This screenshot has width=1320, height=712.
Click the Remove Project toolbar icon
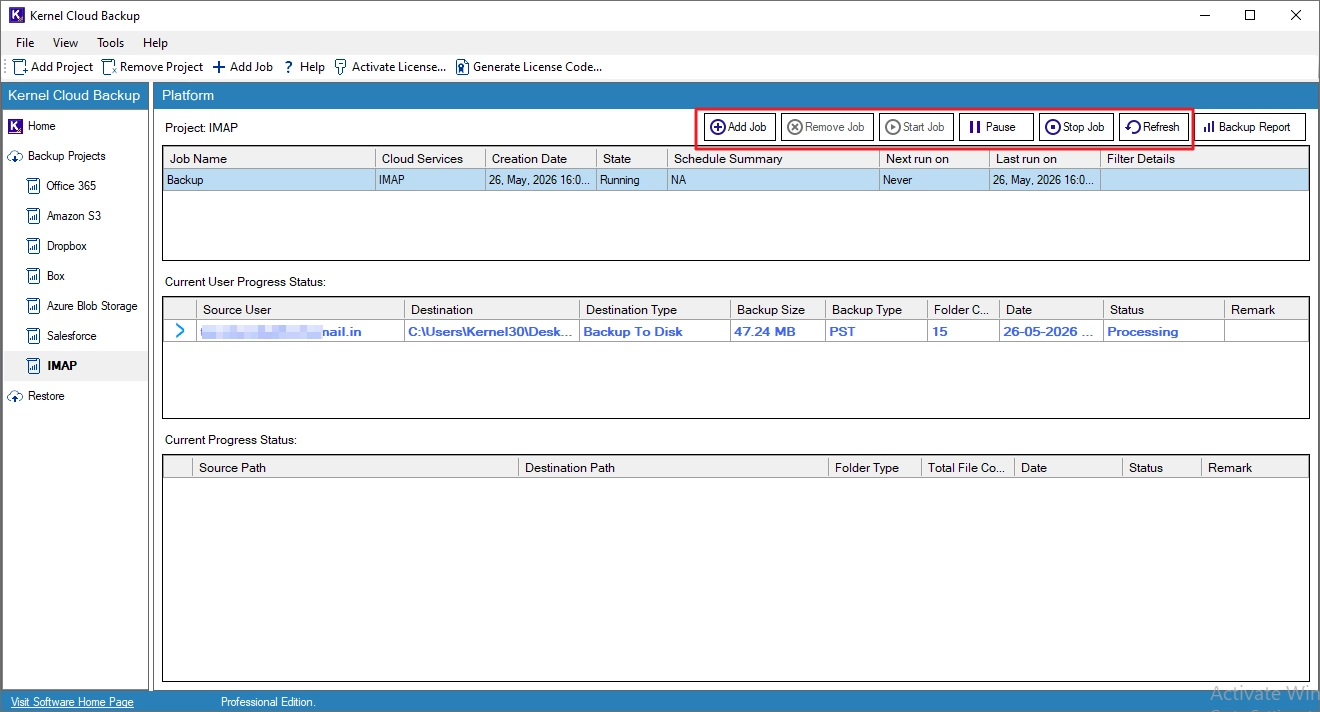click(109, 67)
